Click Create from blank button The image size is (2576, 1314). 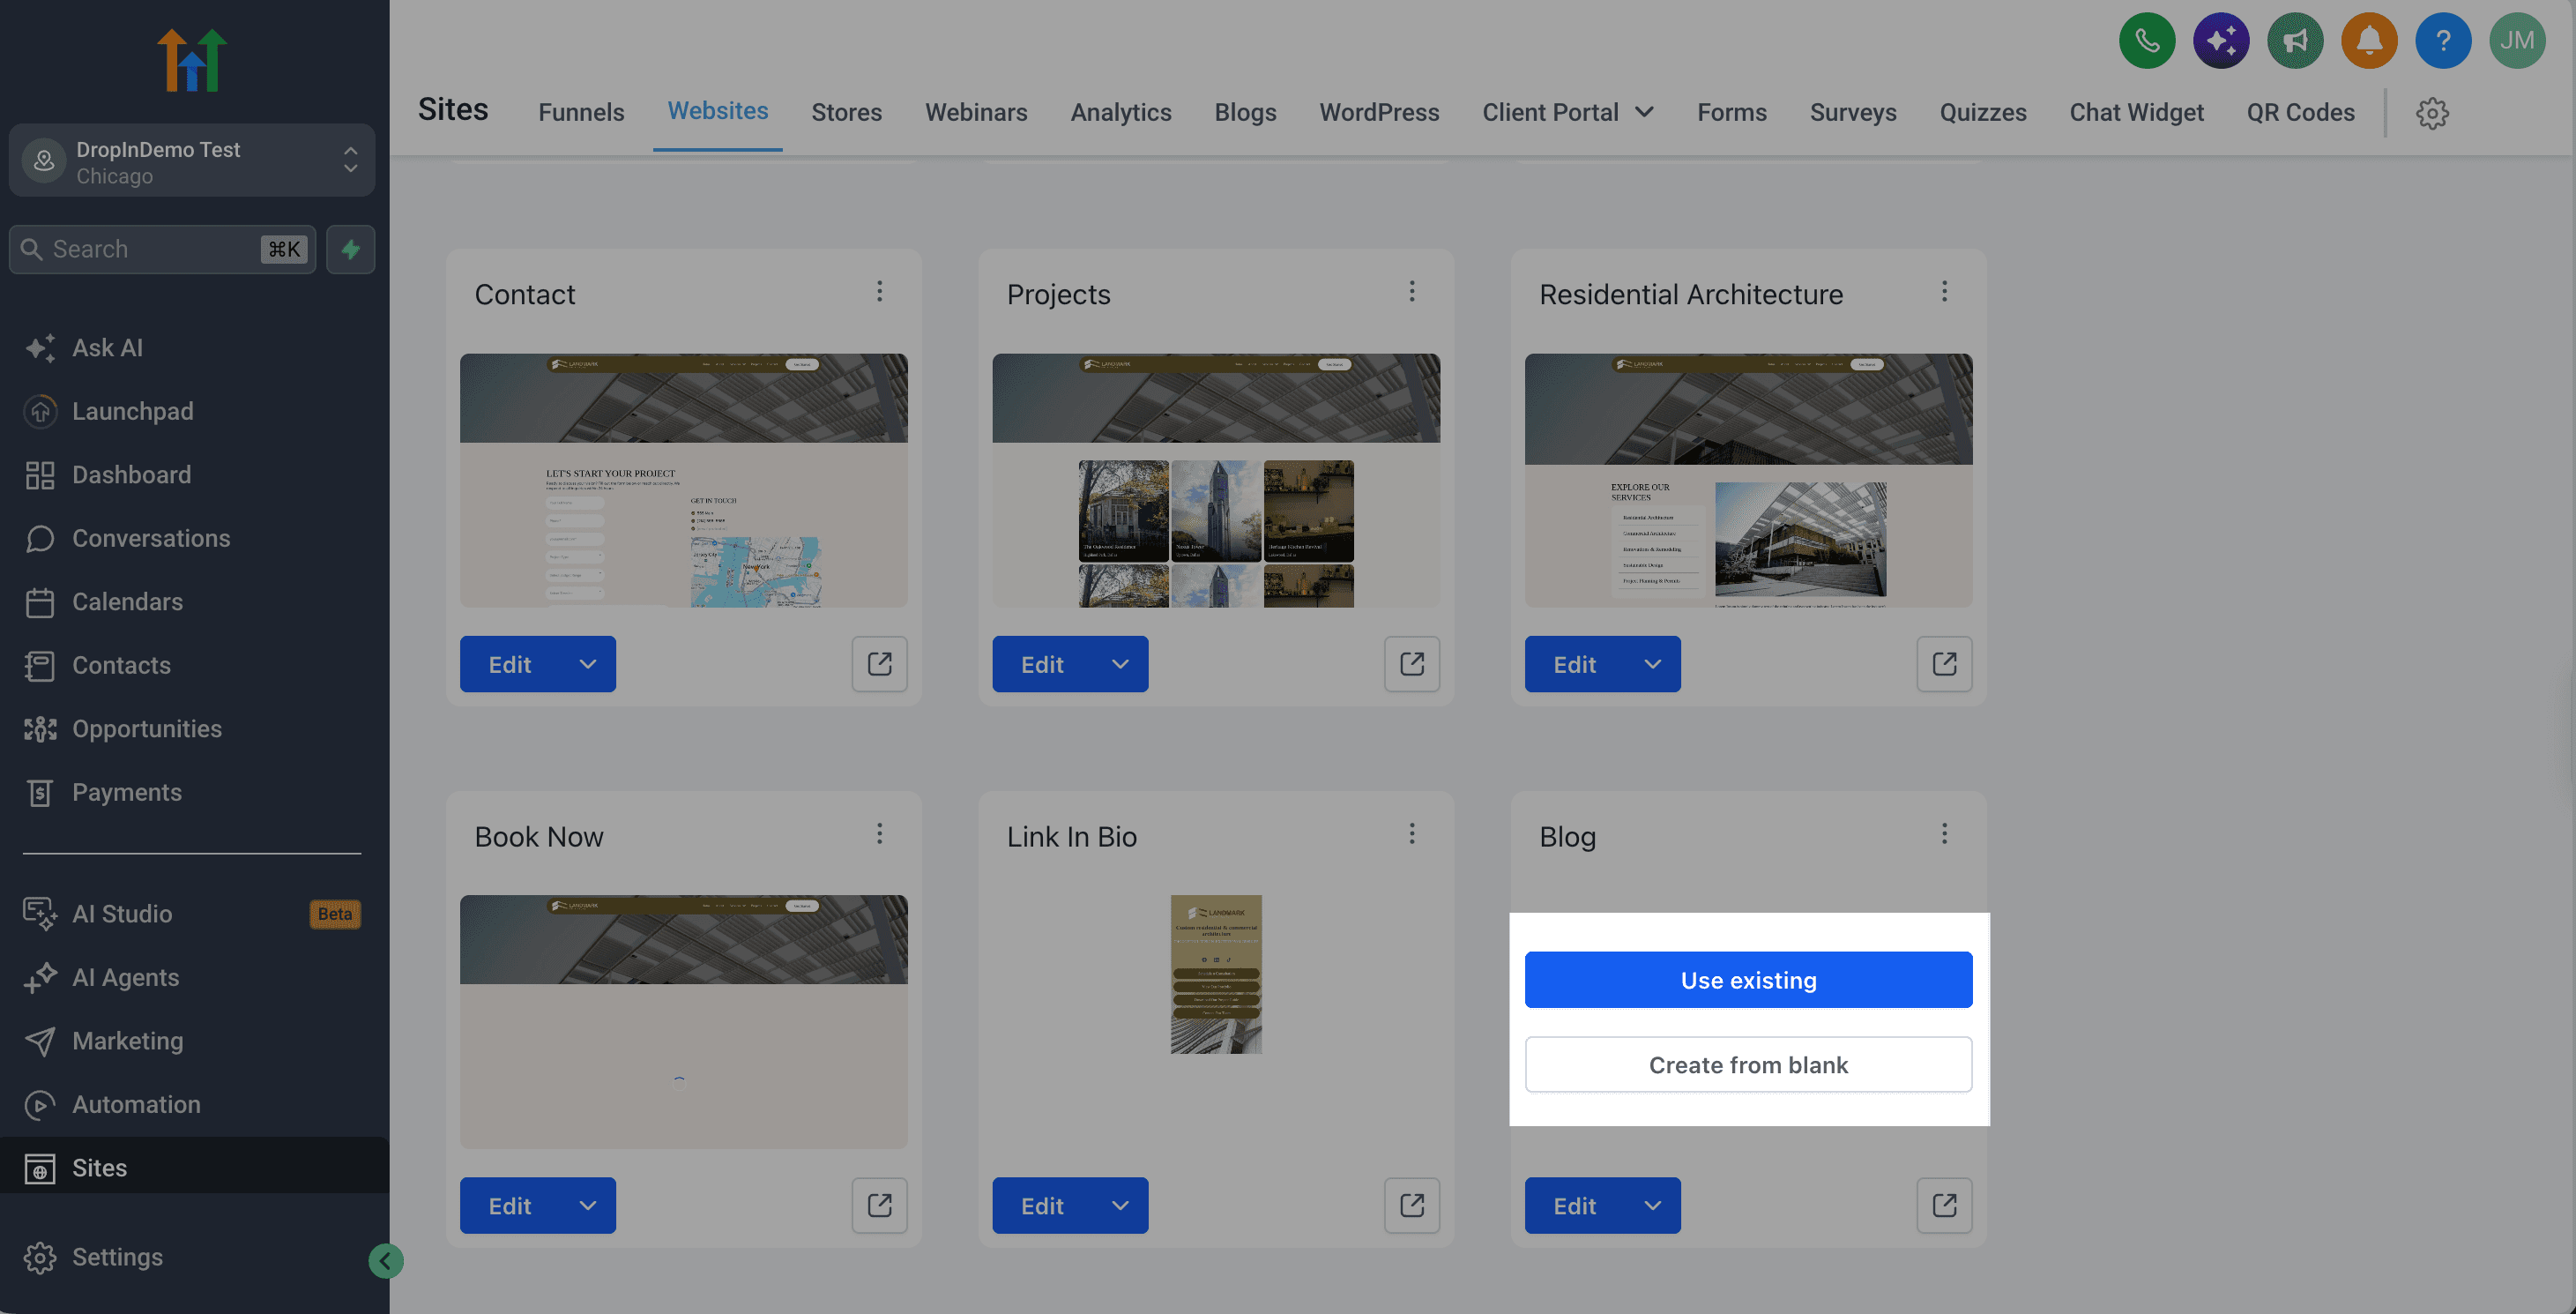(x=1748, y=1065)
